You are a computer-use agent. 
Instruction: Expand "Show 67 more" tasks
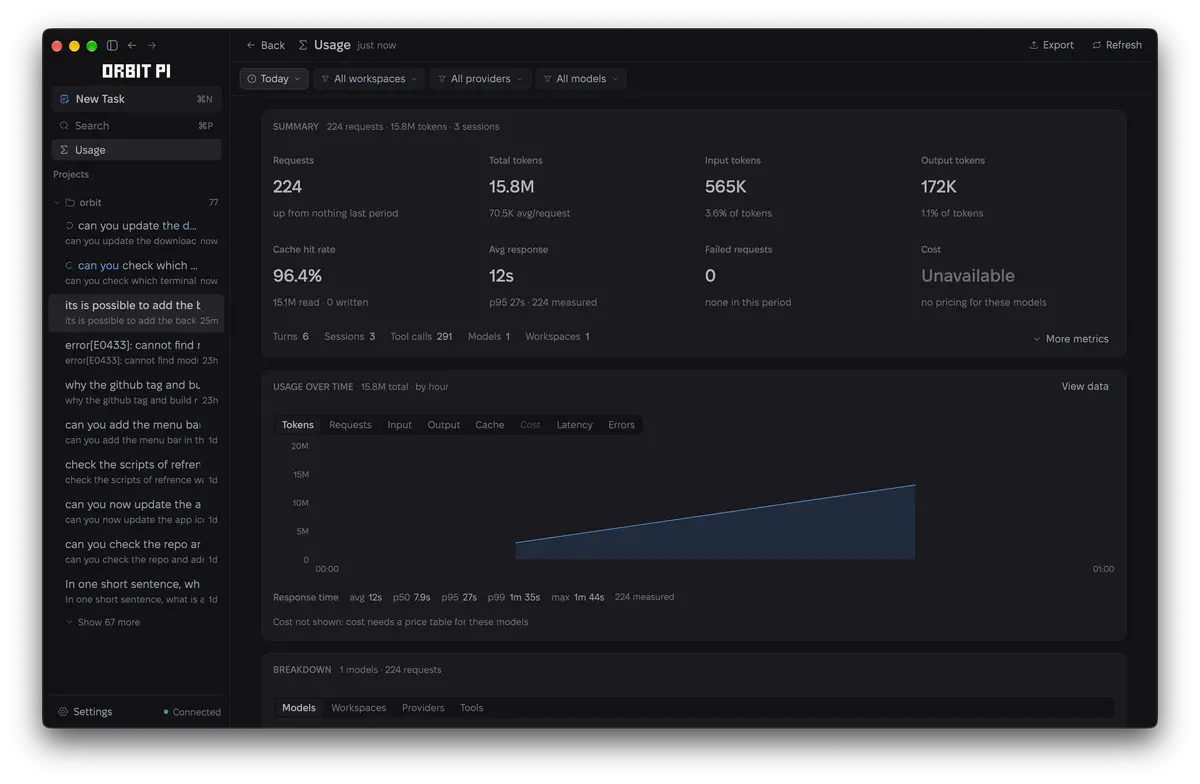103,622
